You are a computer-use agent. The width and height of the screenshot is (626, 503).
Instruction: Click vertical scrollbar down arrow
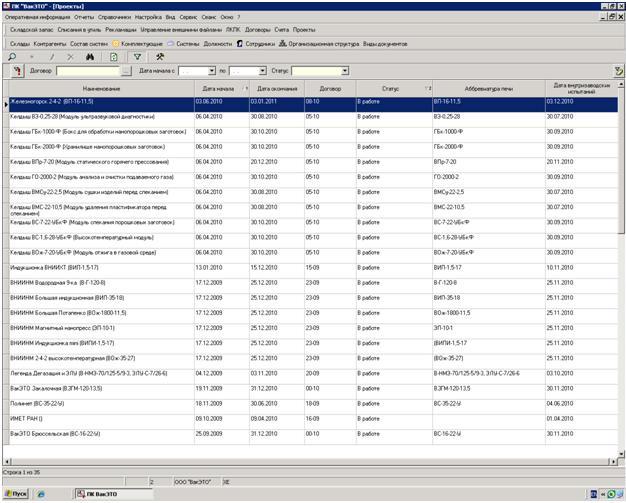[621, 453]
